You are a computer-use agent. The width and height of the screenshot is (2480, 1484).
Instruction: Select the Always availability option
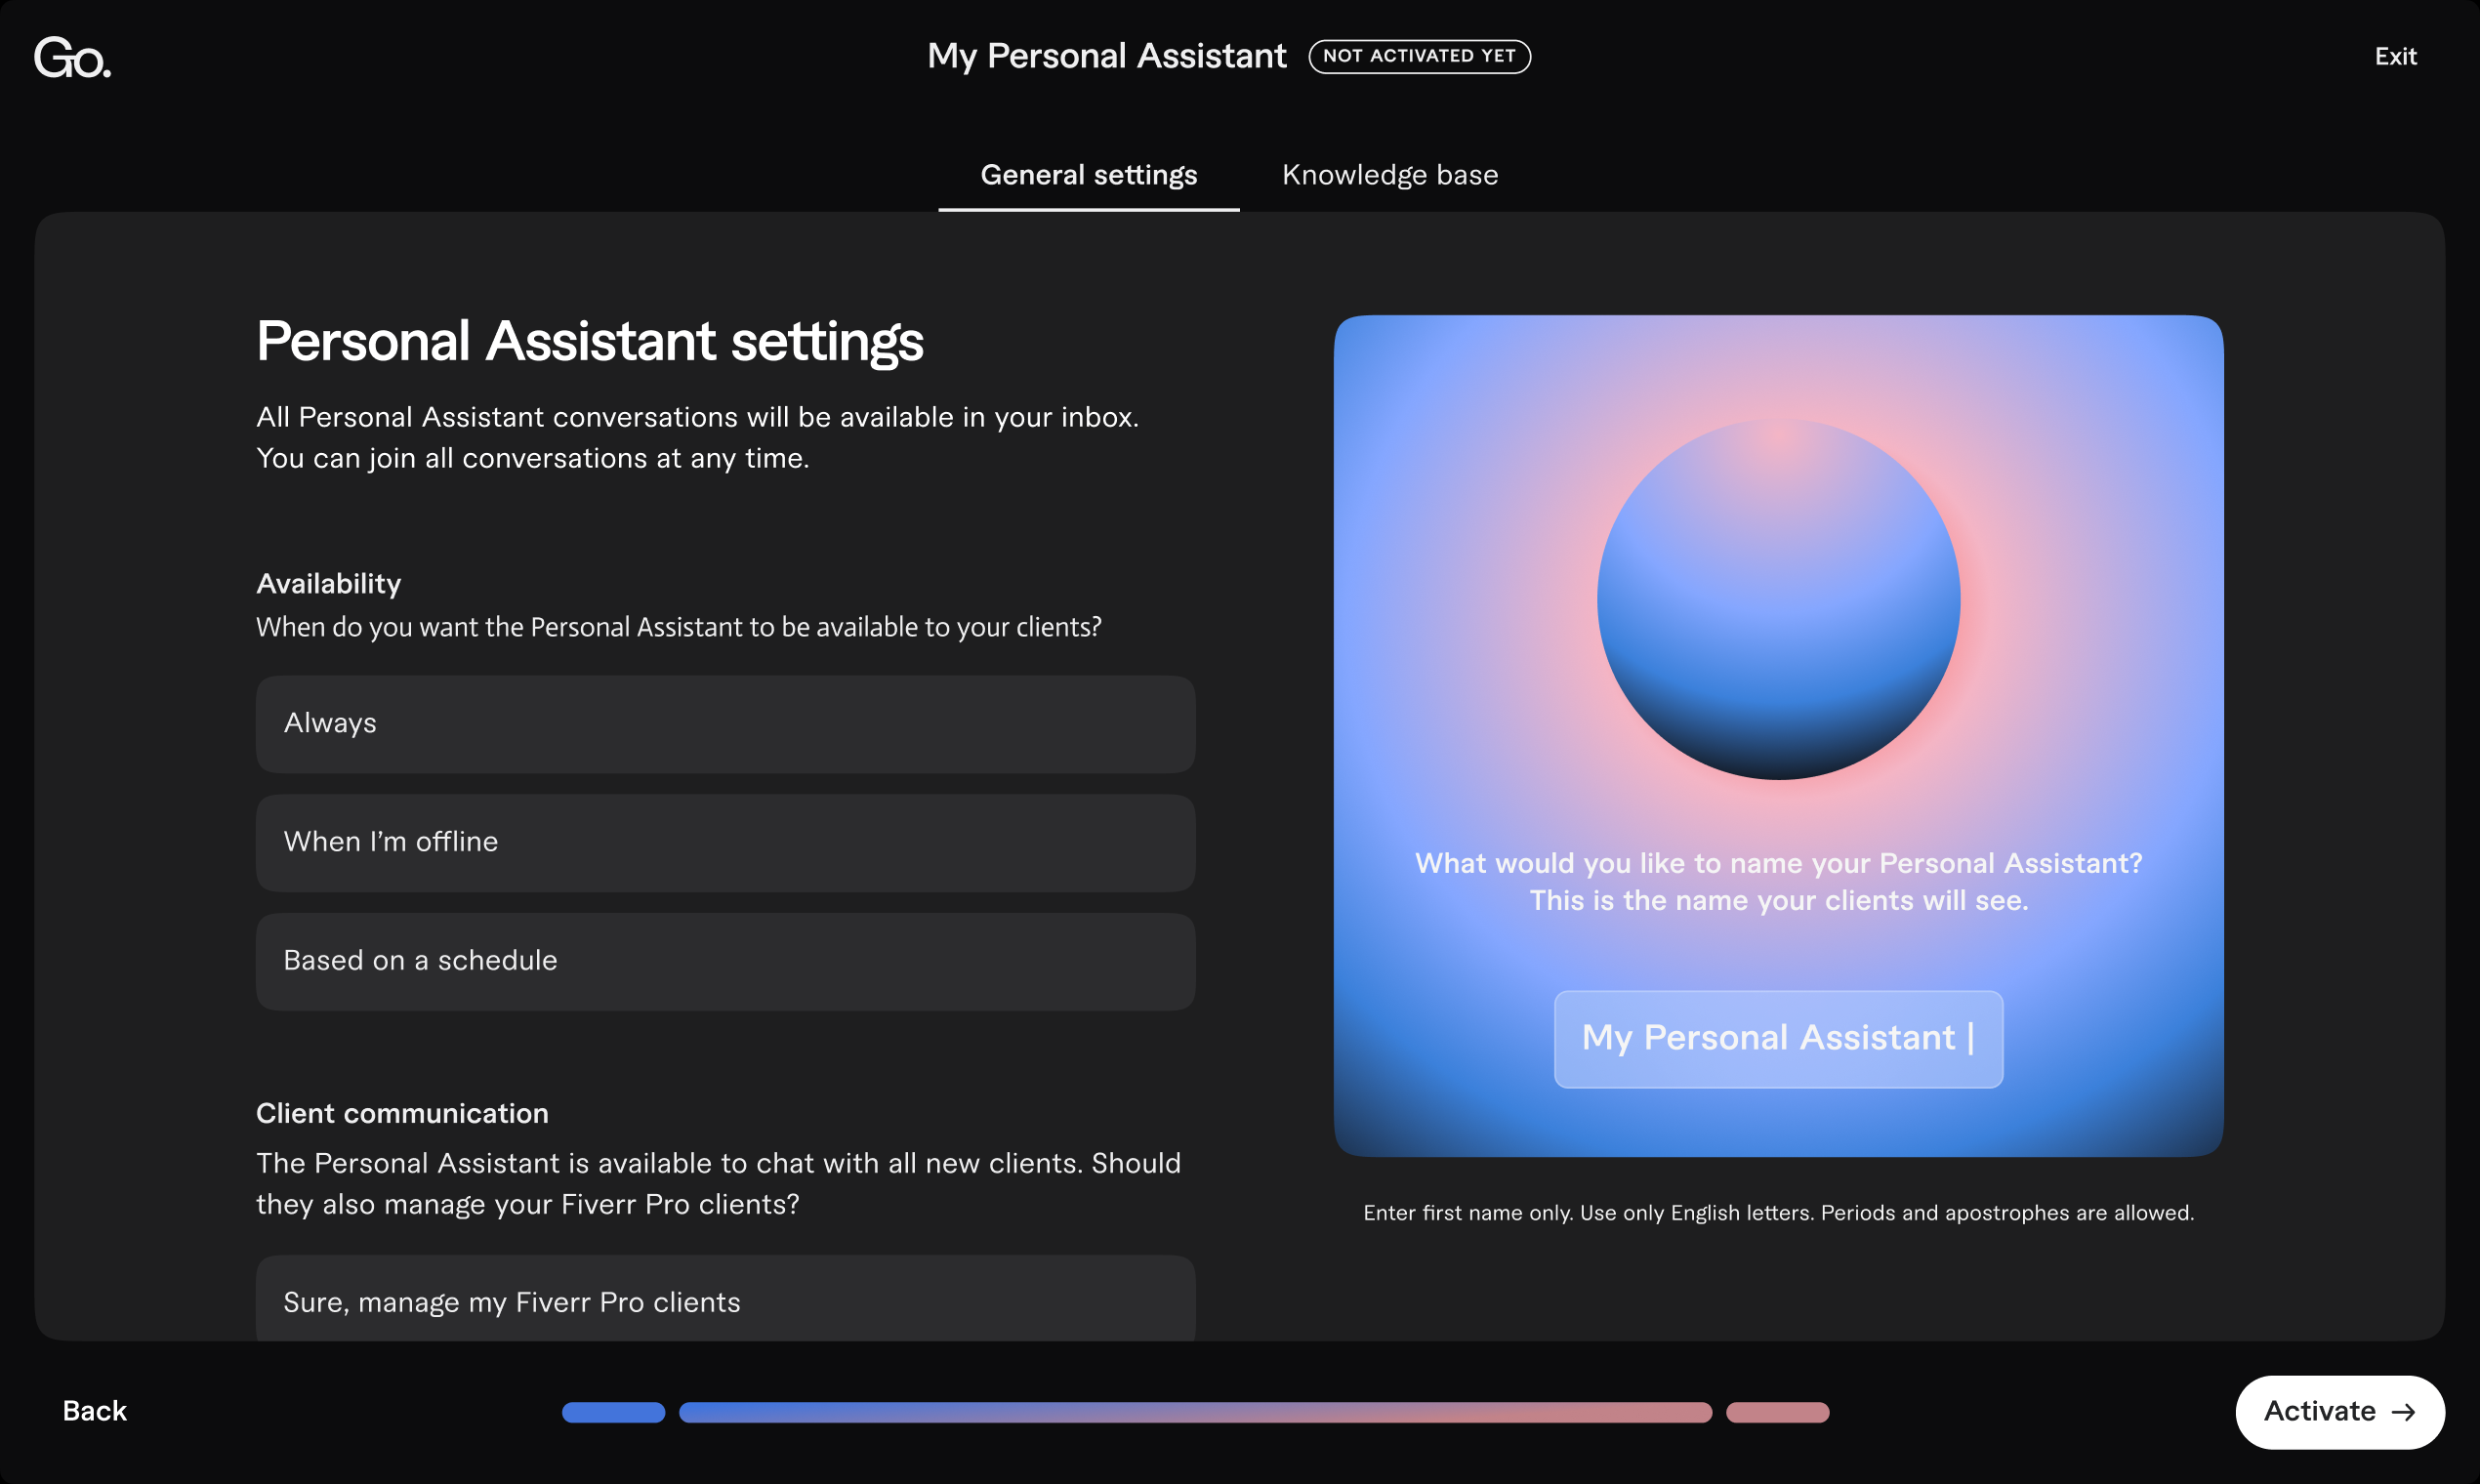point(725,723)
